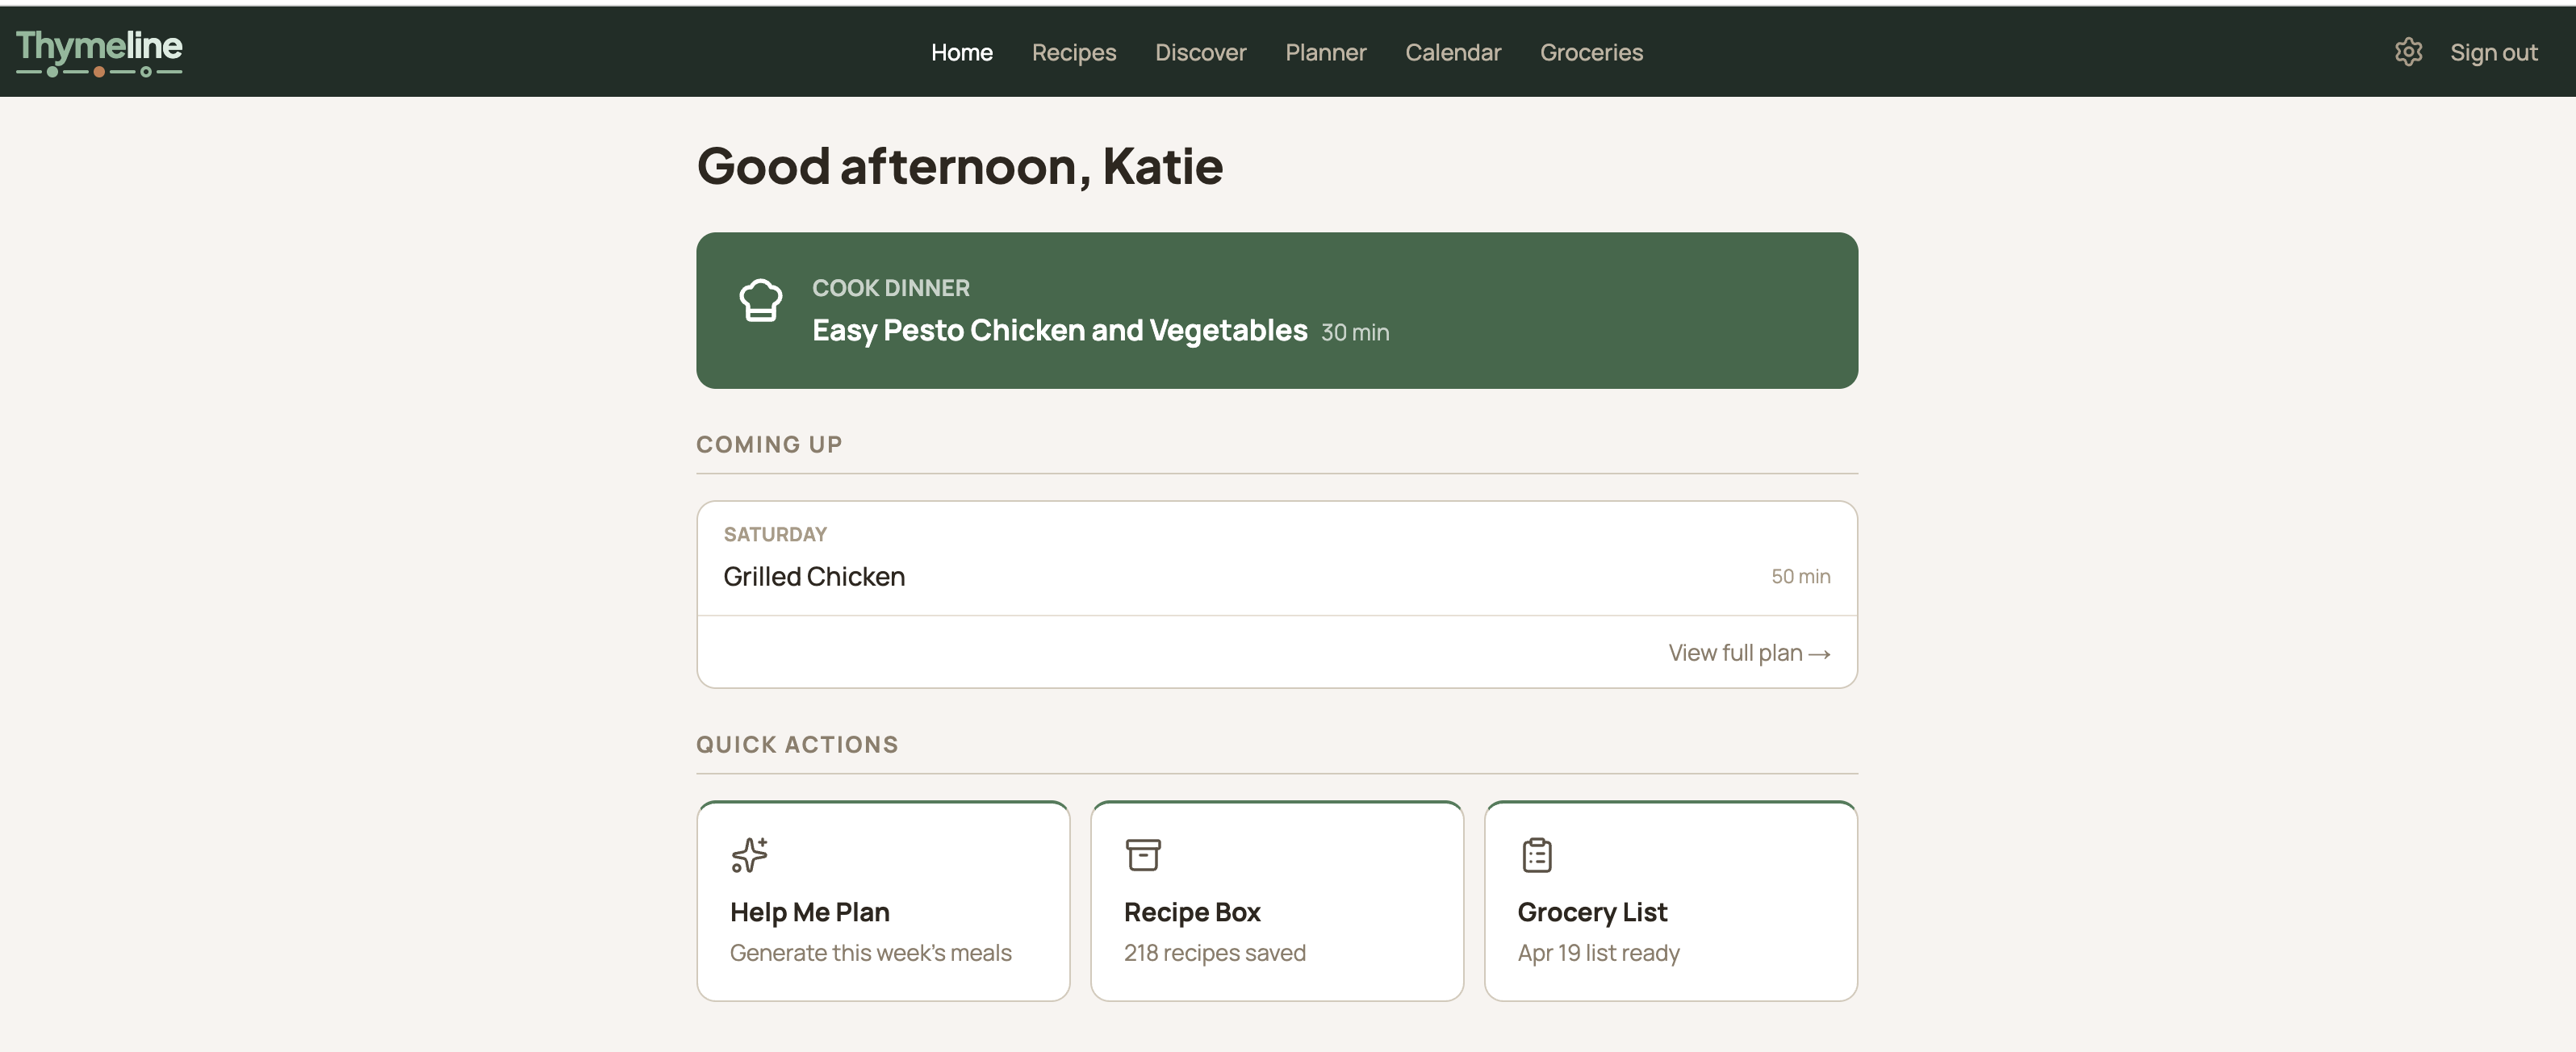Viewport: 2576px width, 1052px height.
Task: Sign out of the account
Action: pos(2493,52)
